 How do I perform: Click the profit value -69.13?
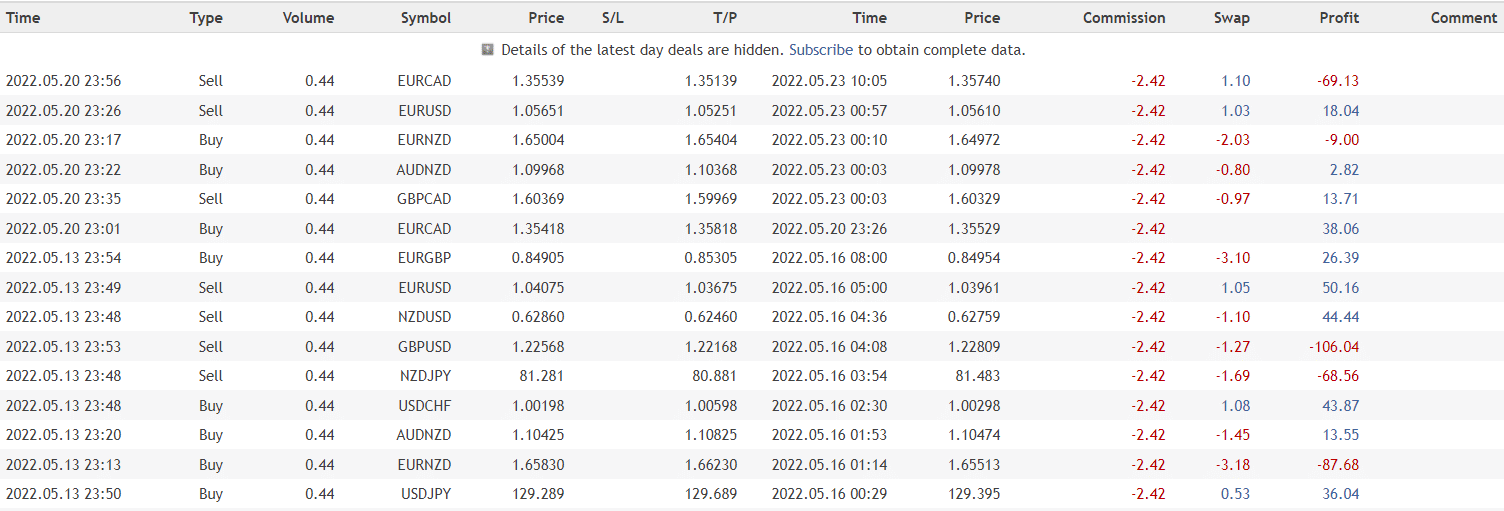(1337, 81)
